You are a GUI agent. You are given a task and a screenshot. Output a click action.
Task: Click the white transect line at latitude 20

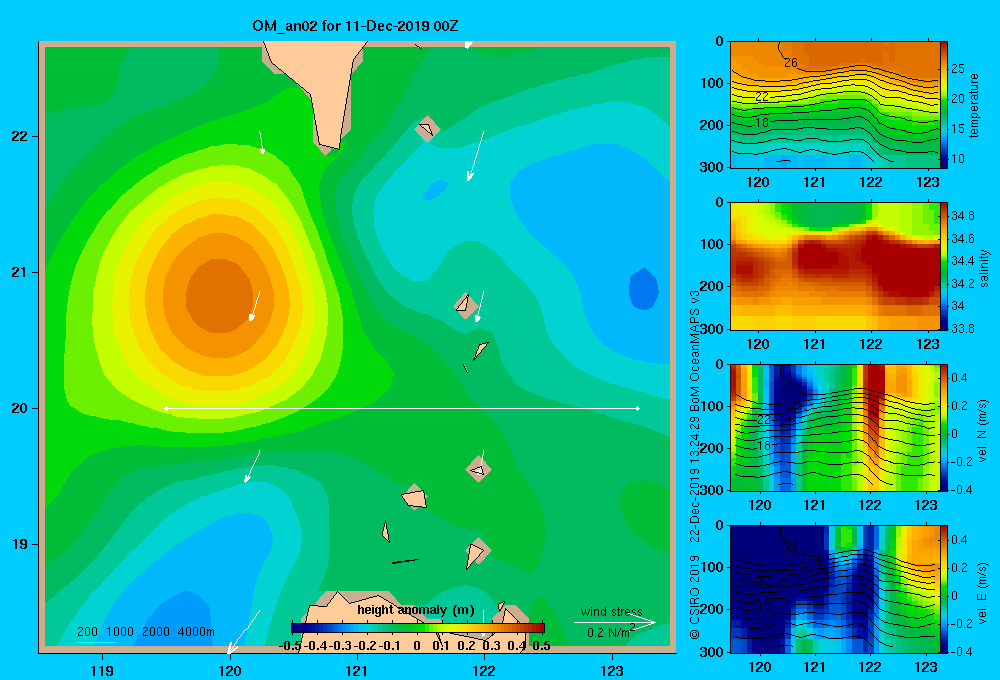click(x=402, y=408)
